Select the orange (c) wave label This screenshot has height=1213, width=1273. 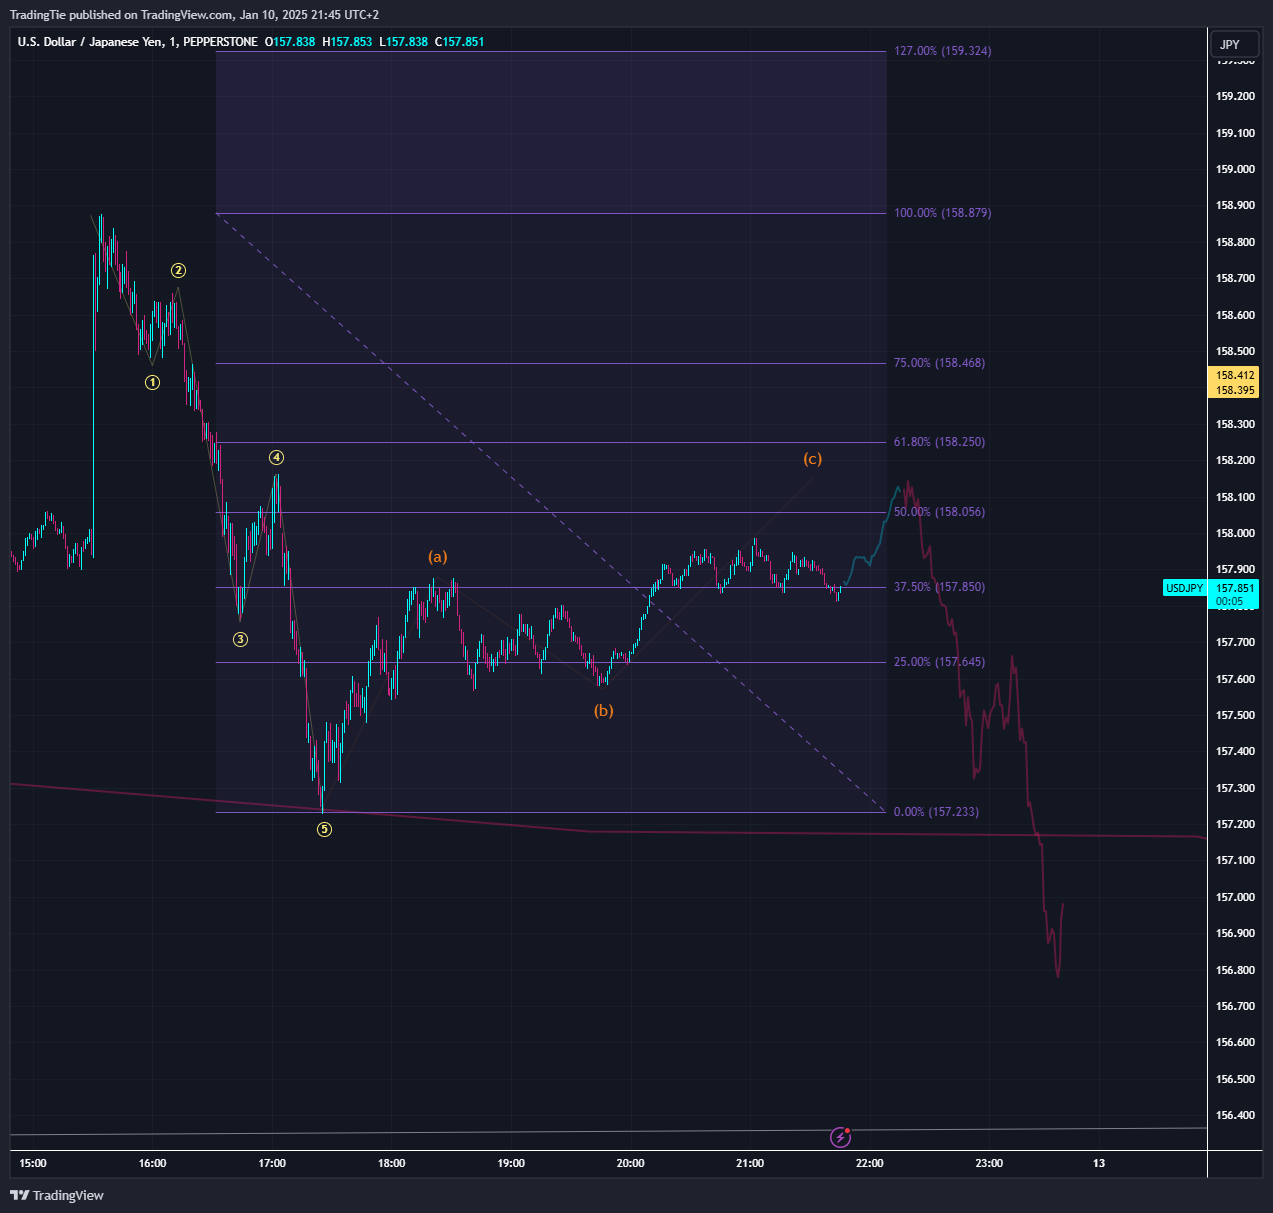(x=812, y=459)
